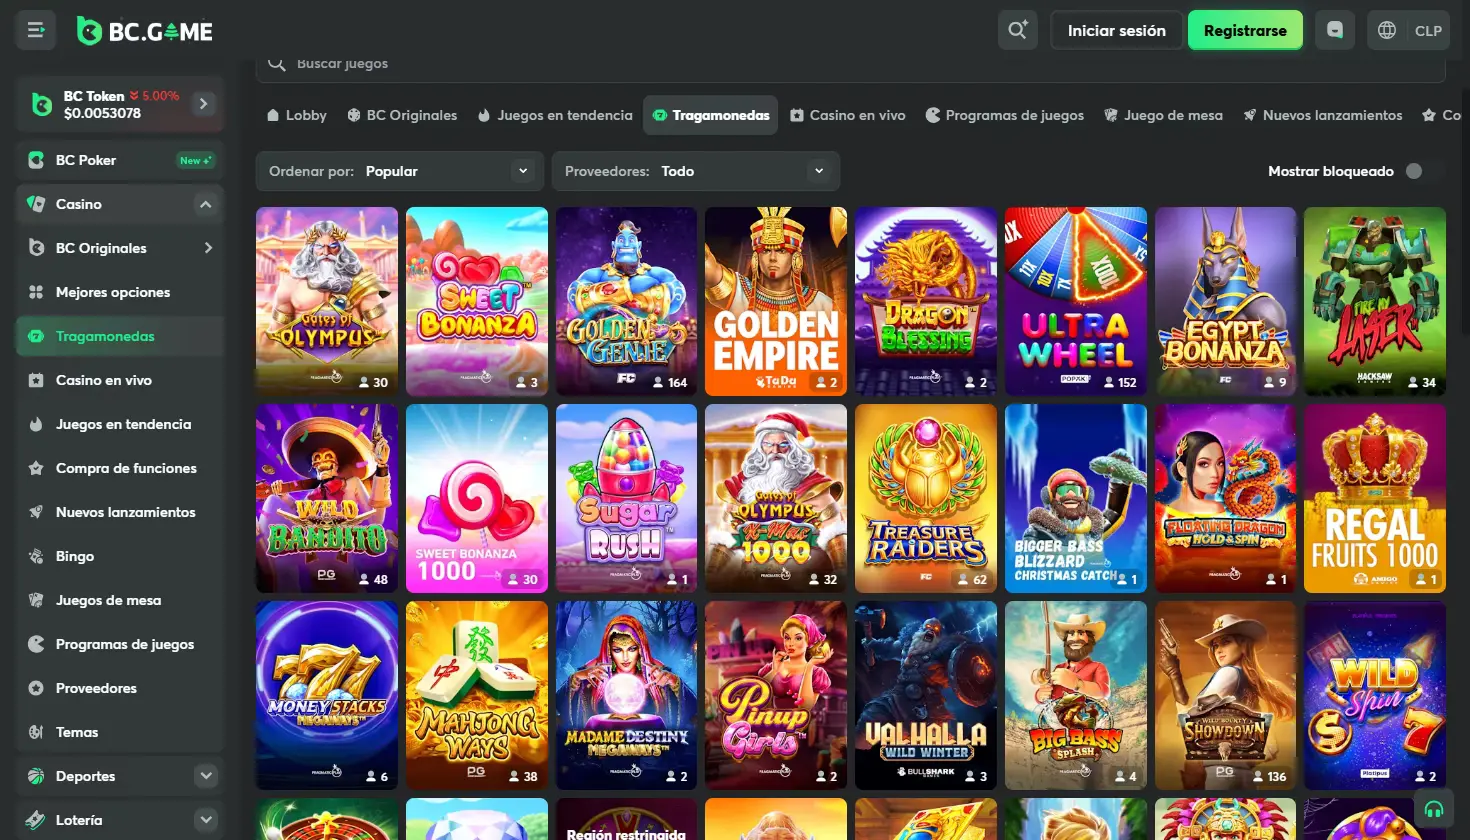Expand the Deportes sidebar section
This screenshot has width=1470, height=840.
(205, 776)
